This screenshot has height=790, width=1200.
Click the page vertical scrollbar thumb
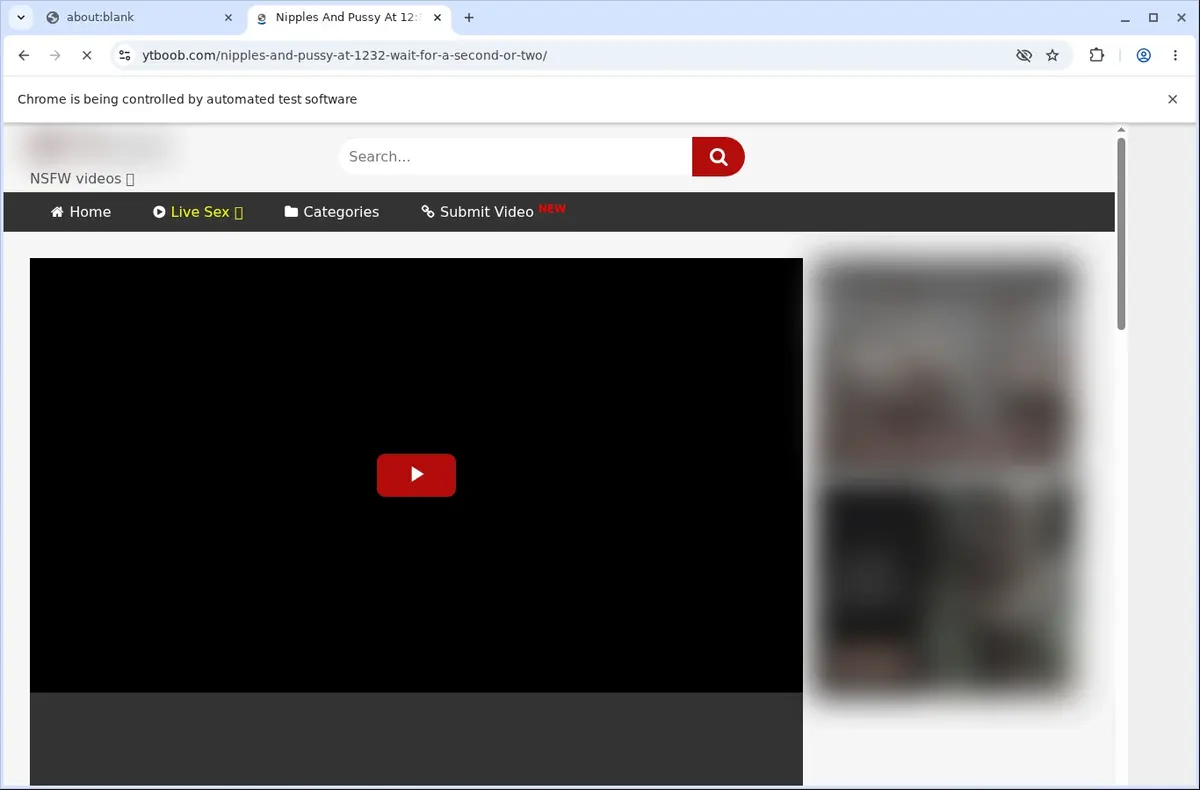point(1121,233)
